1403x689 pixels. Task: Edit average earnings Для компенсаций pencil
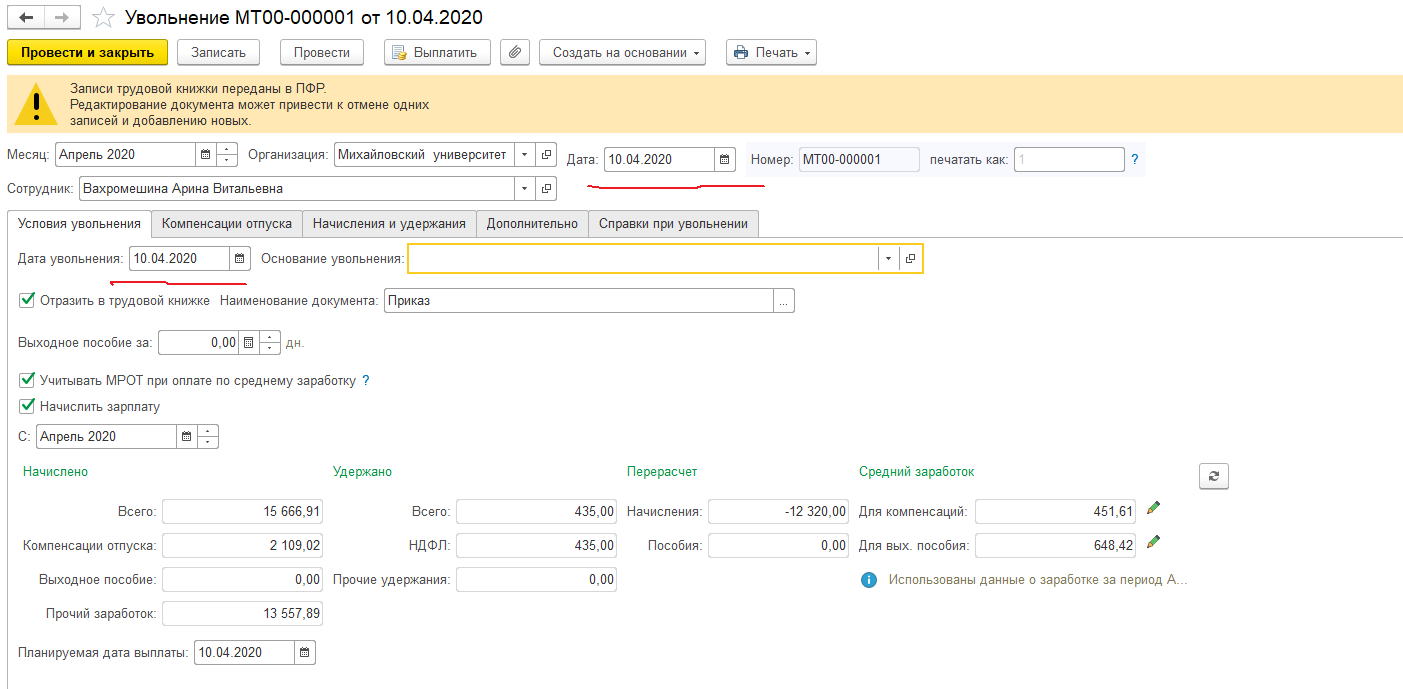click(1153, 509)
